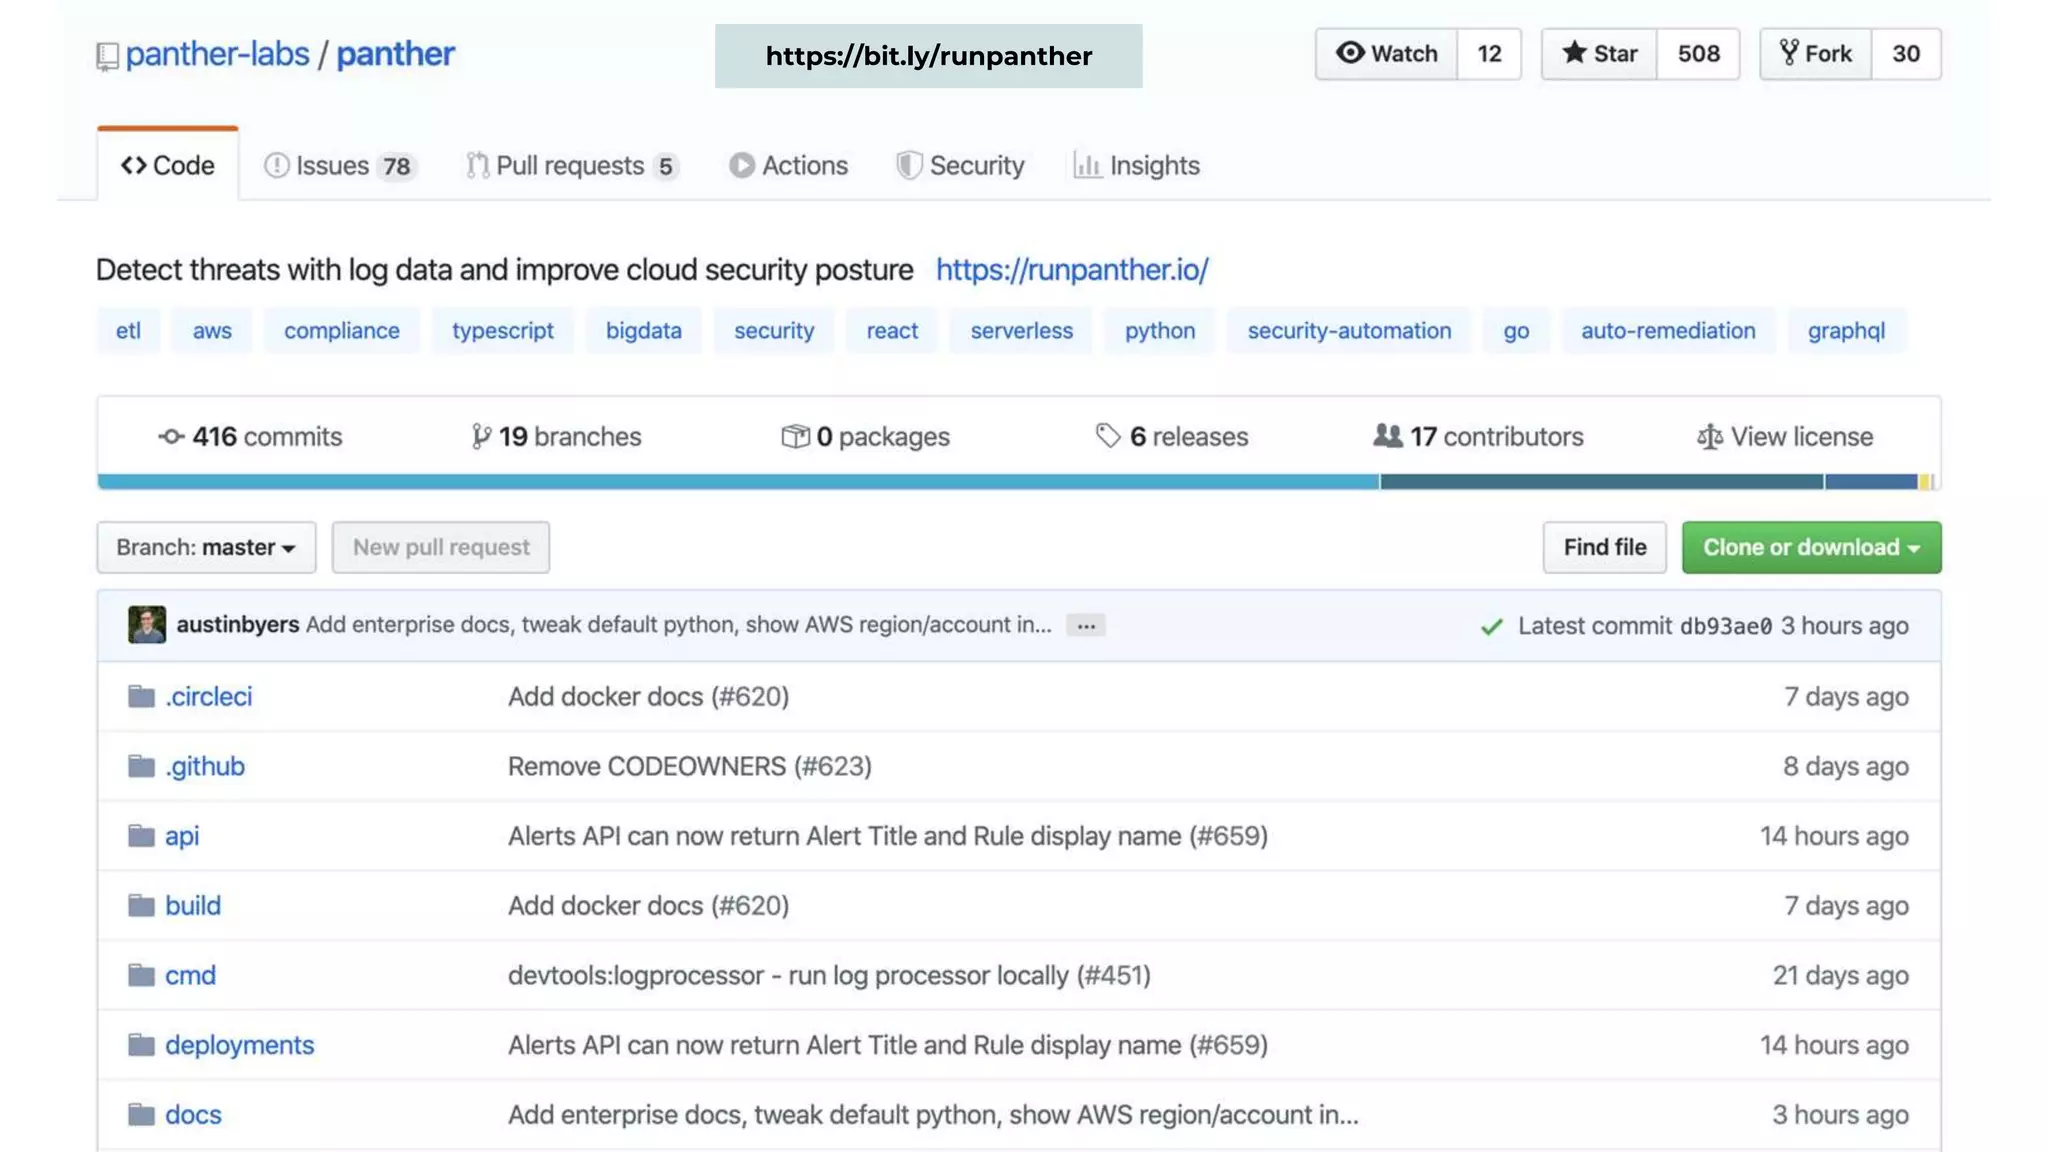Click the scale icon beside View license

(x=1709, y=437)
